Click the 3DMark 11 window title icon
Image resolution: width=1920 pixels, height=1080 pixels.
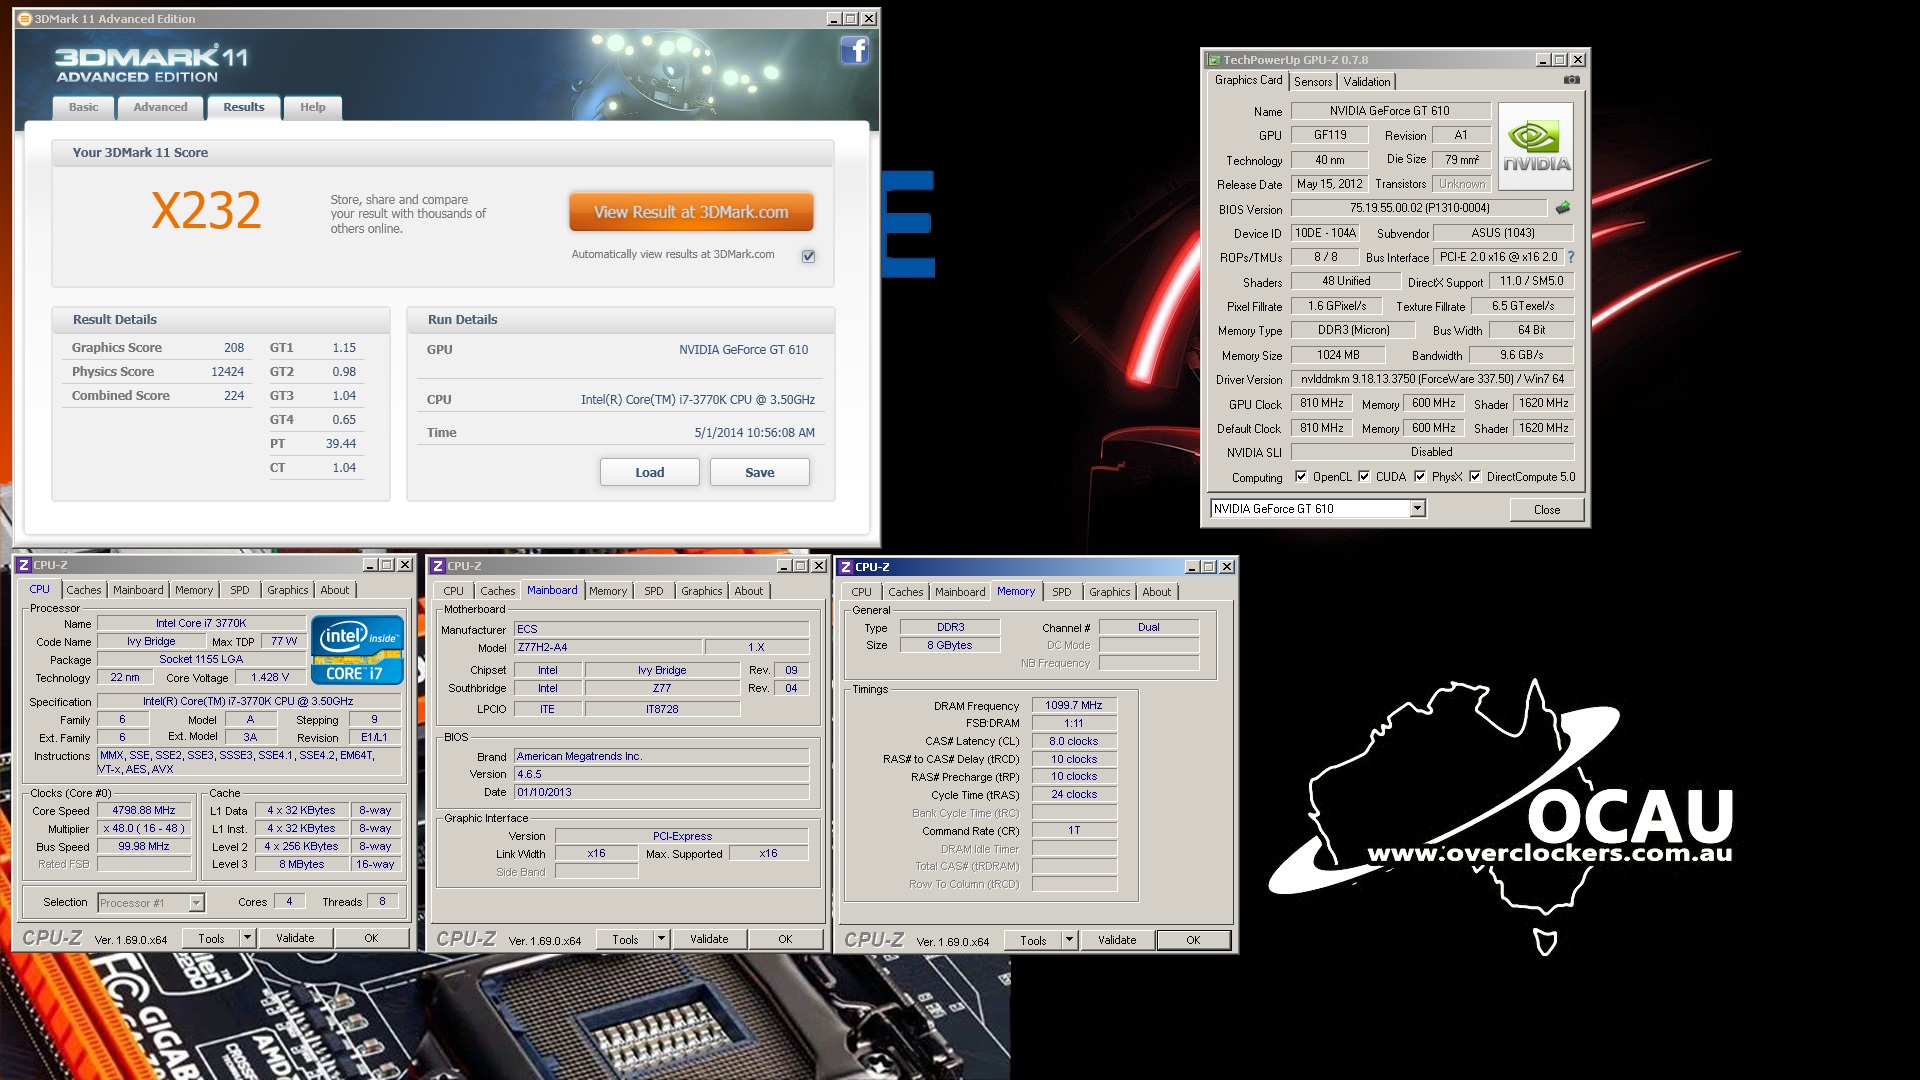24,18
